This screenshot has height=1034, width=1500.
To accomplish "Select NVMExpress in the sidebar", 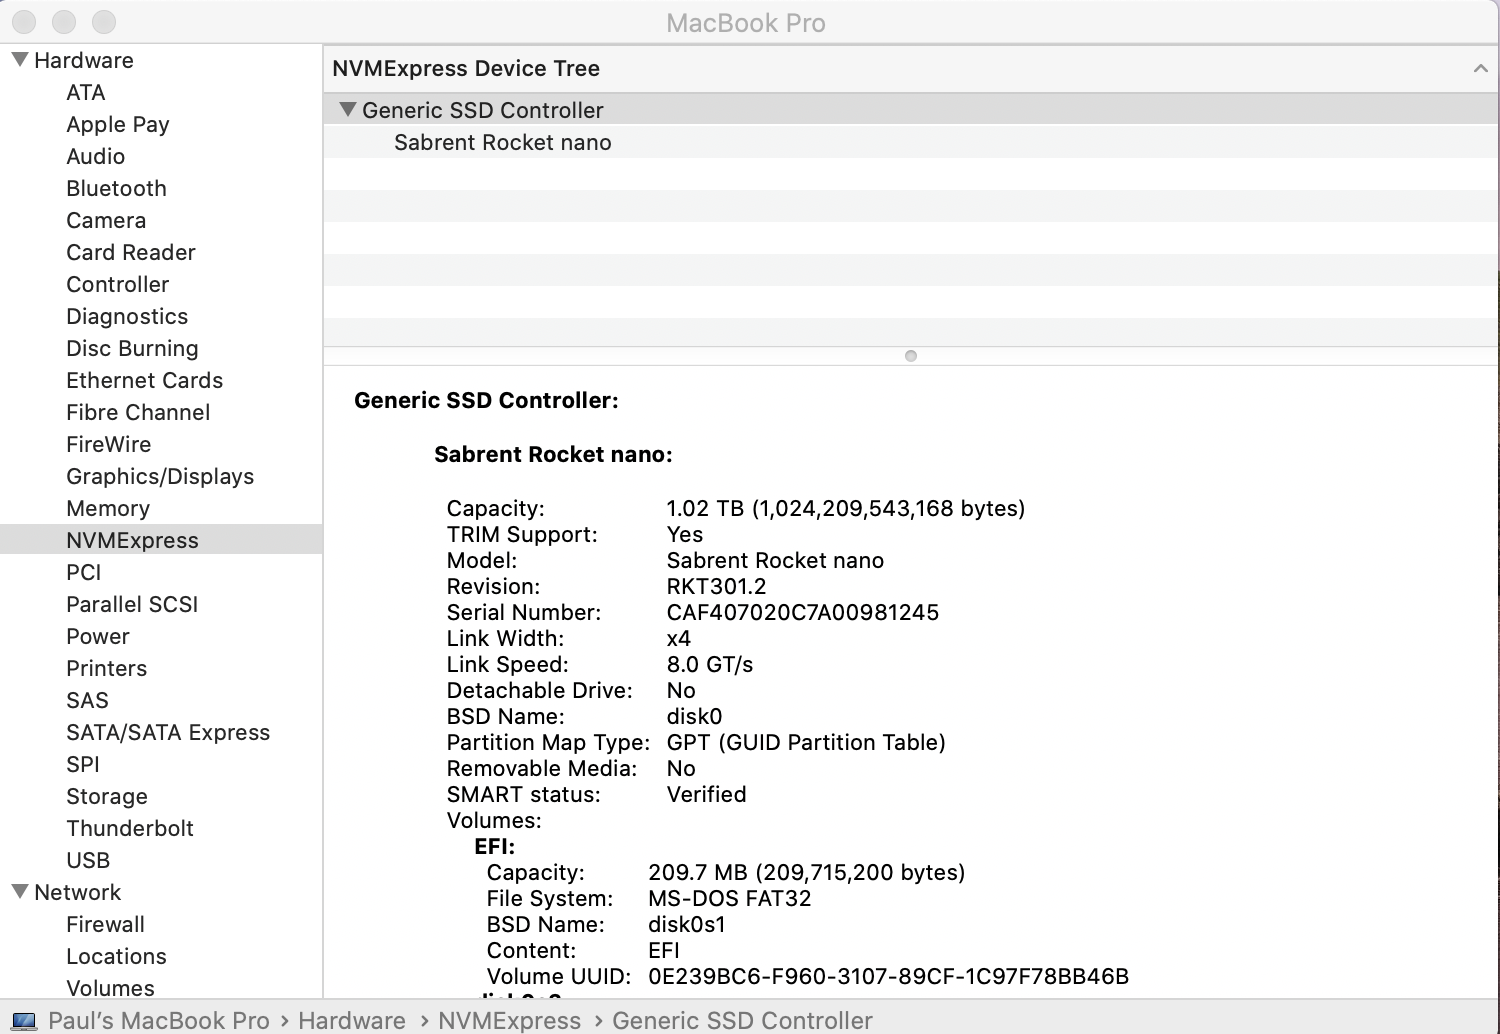I will 161,540.
